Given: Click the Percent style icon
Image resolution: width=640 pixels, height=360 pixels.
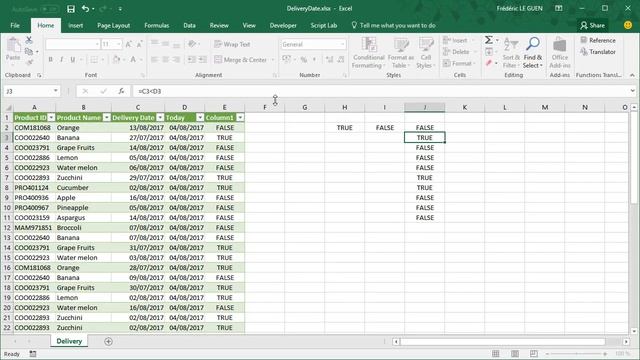Looking at the screenshot, I should pos(304,60).
